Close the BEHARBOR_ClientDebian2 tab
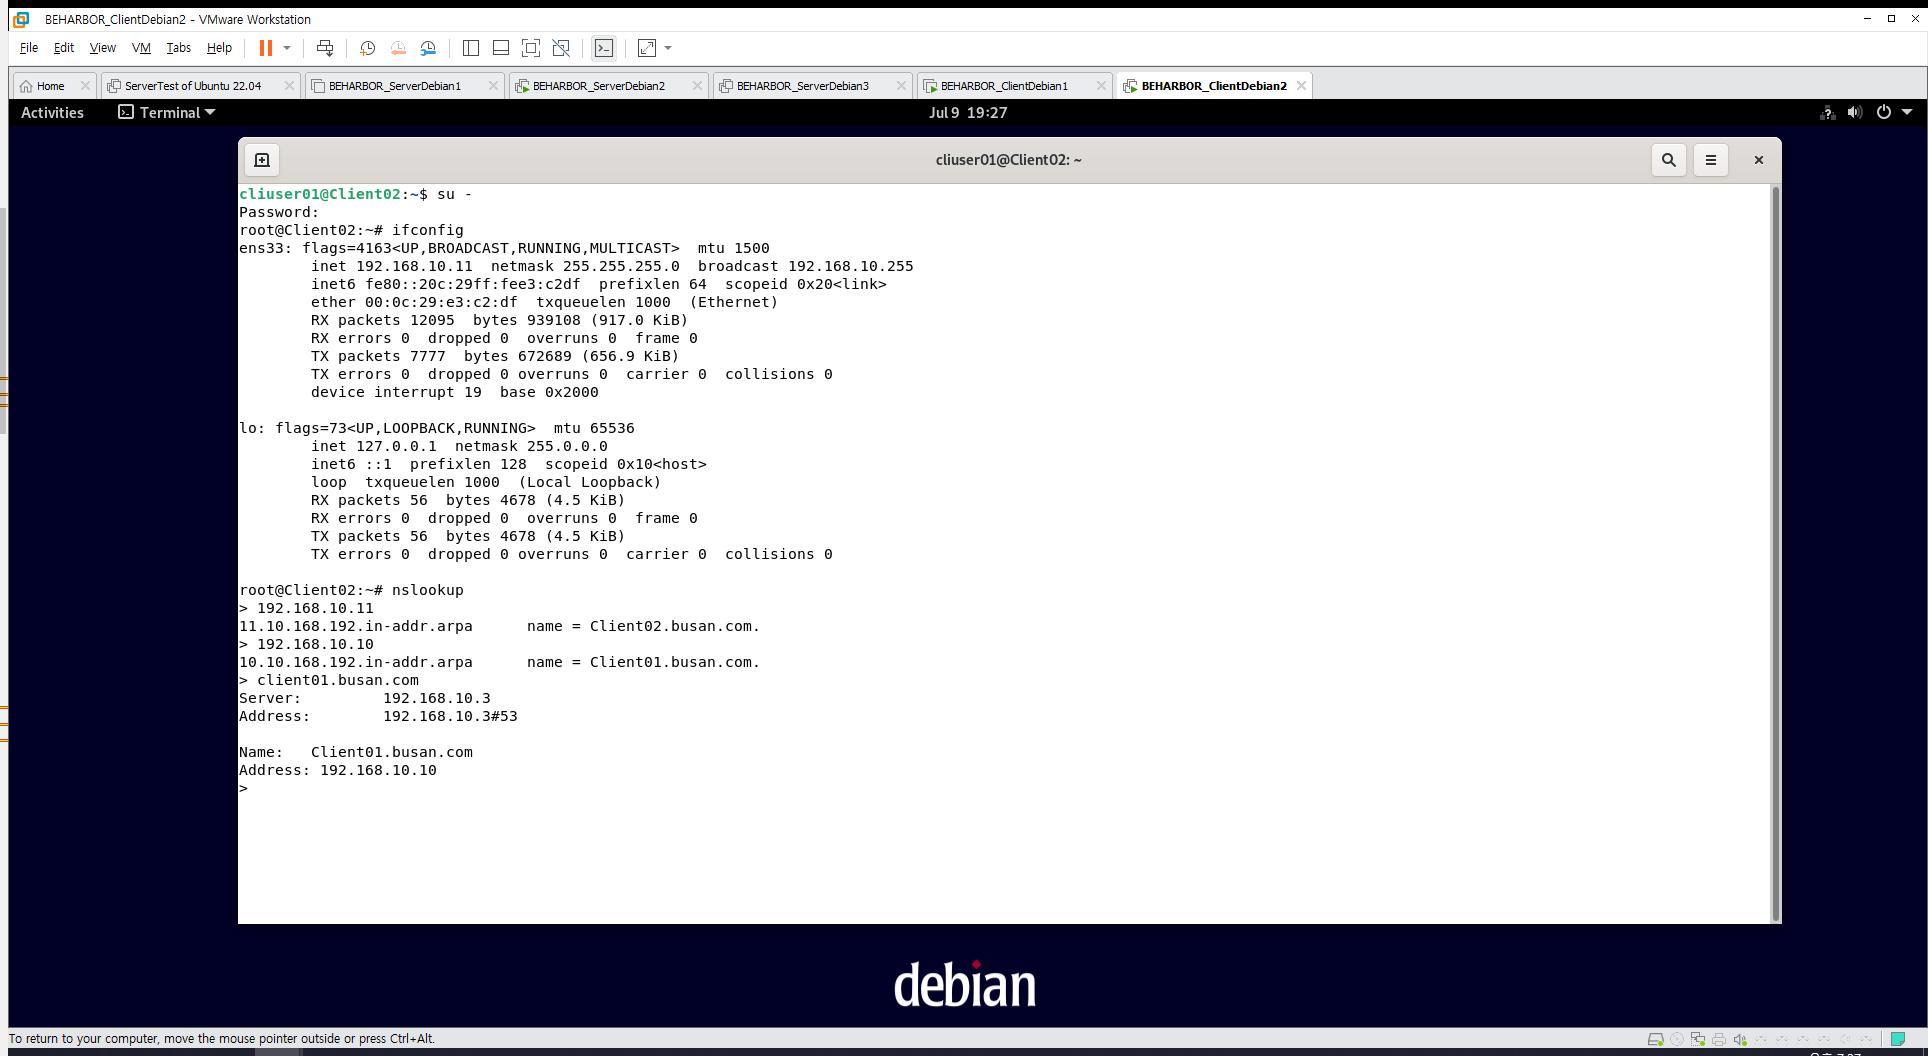 1301,86
